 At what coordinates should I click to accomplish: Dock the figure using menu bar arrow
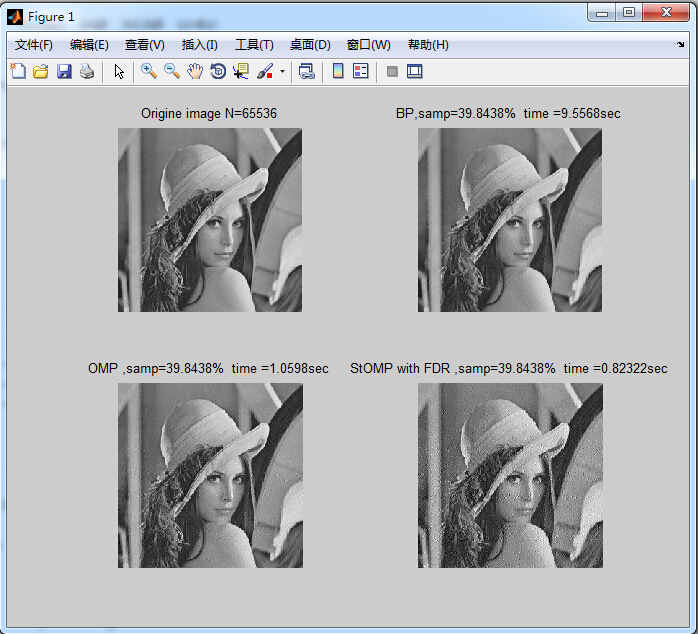click(x=681, y=45)
